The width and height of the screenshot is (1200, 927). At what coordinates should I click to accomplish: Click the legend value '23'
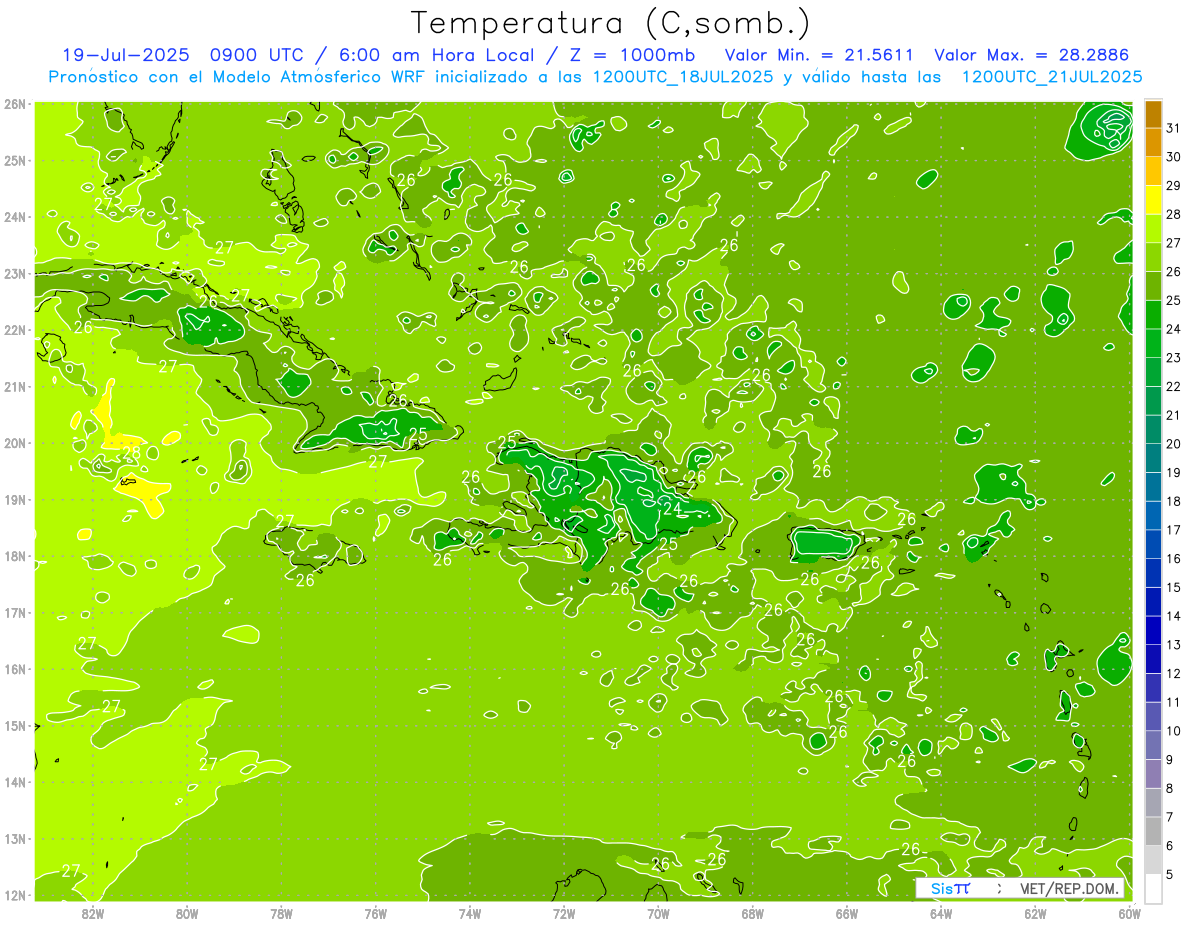click(x=1173, y=358)
